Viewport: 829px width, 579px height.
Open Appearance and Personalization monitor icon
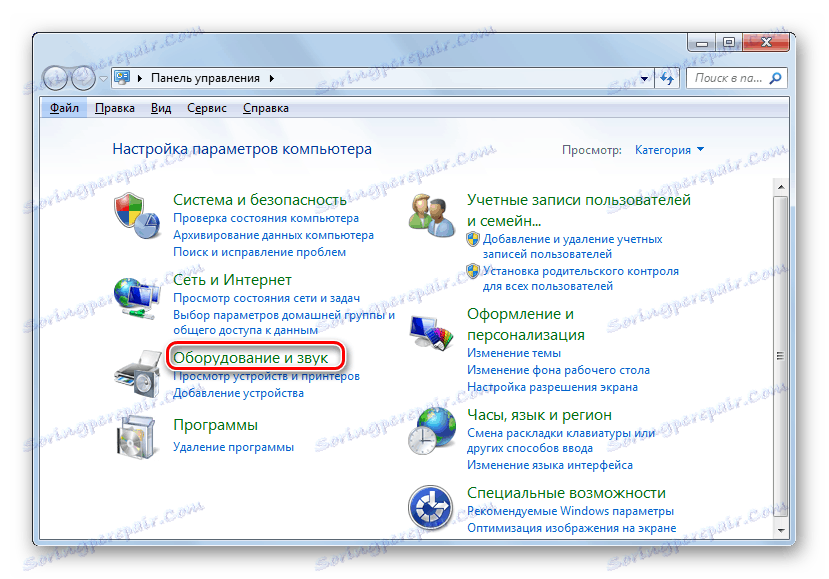pyautogui.click(x=432, y=332)
